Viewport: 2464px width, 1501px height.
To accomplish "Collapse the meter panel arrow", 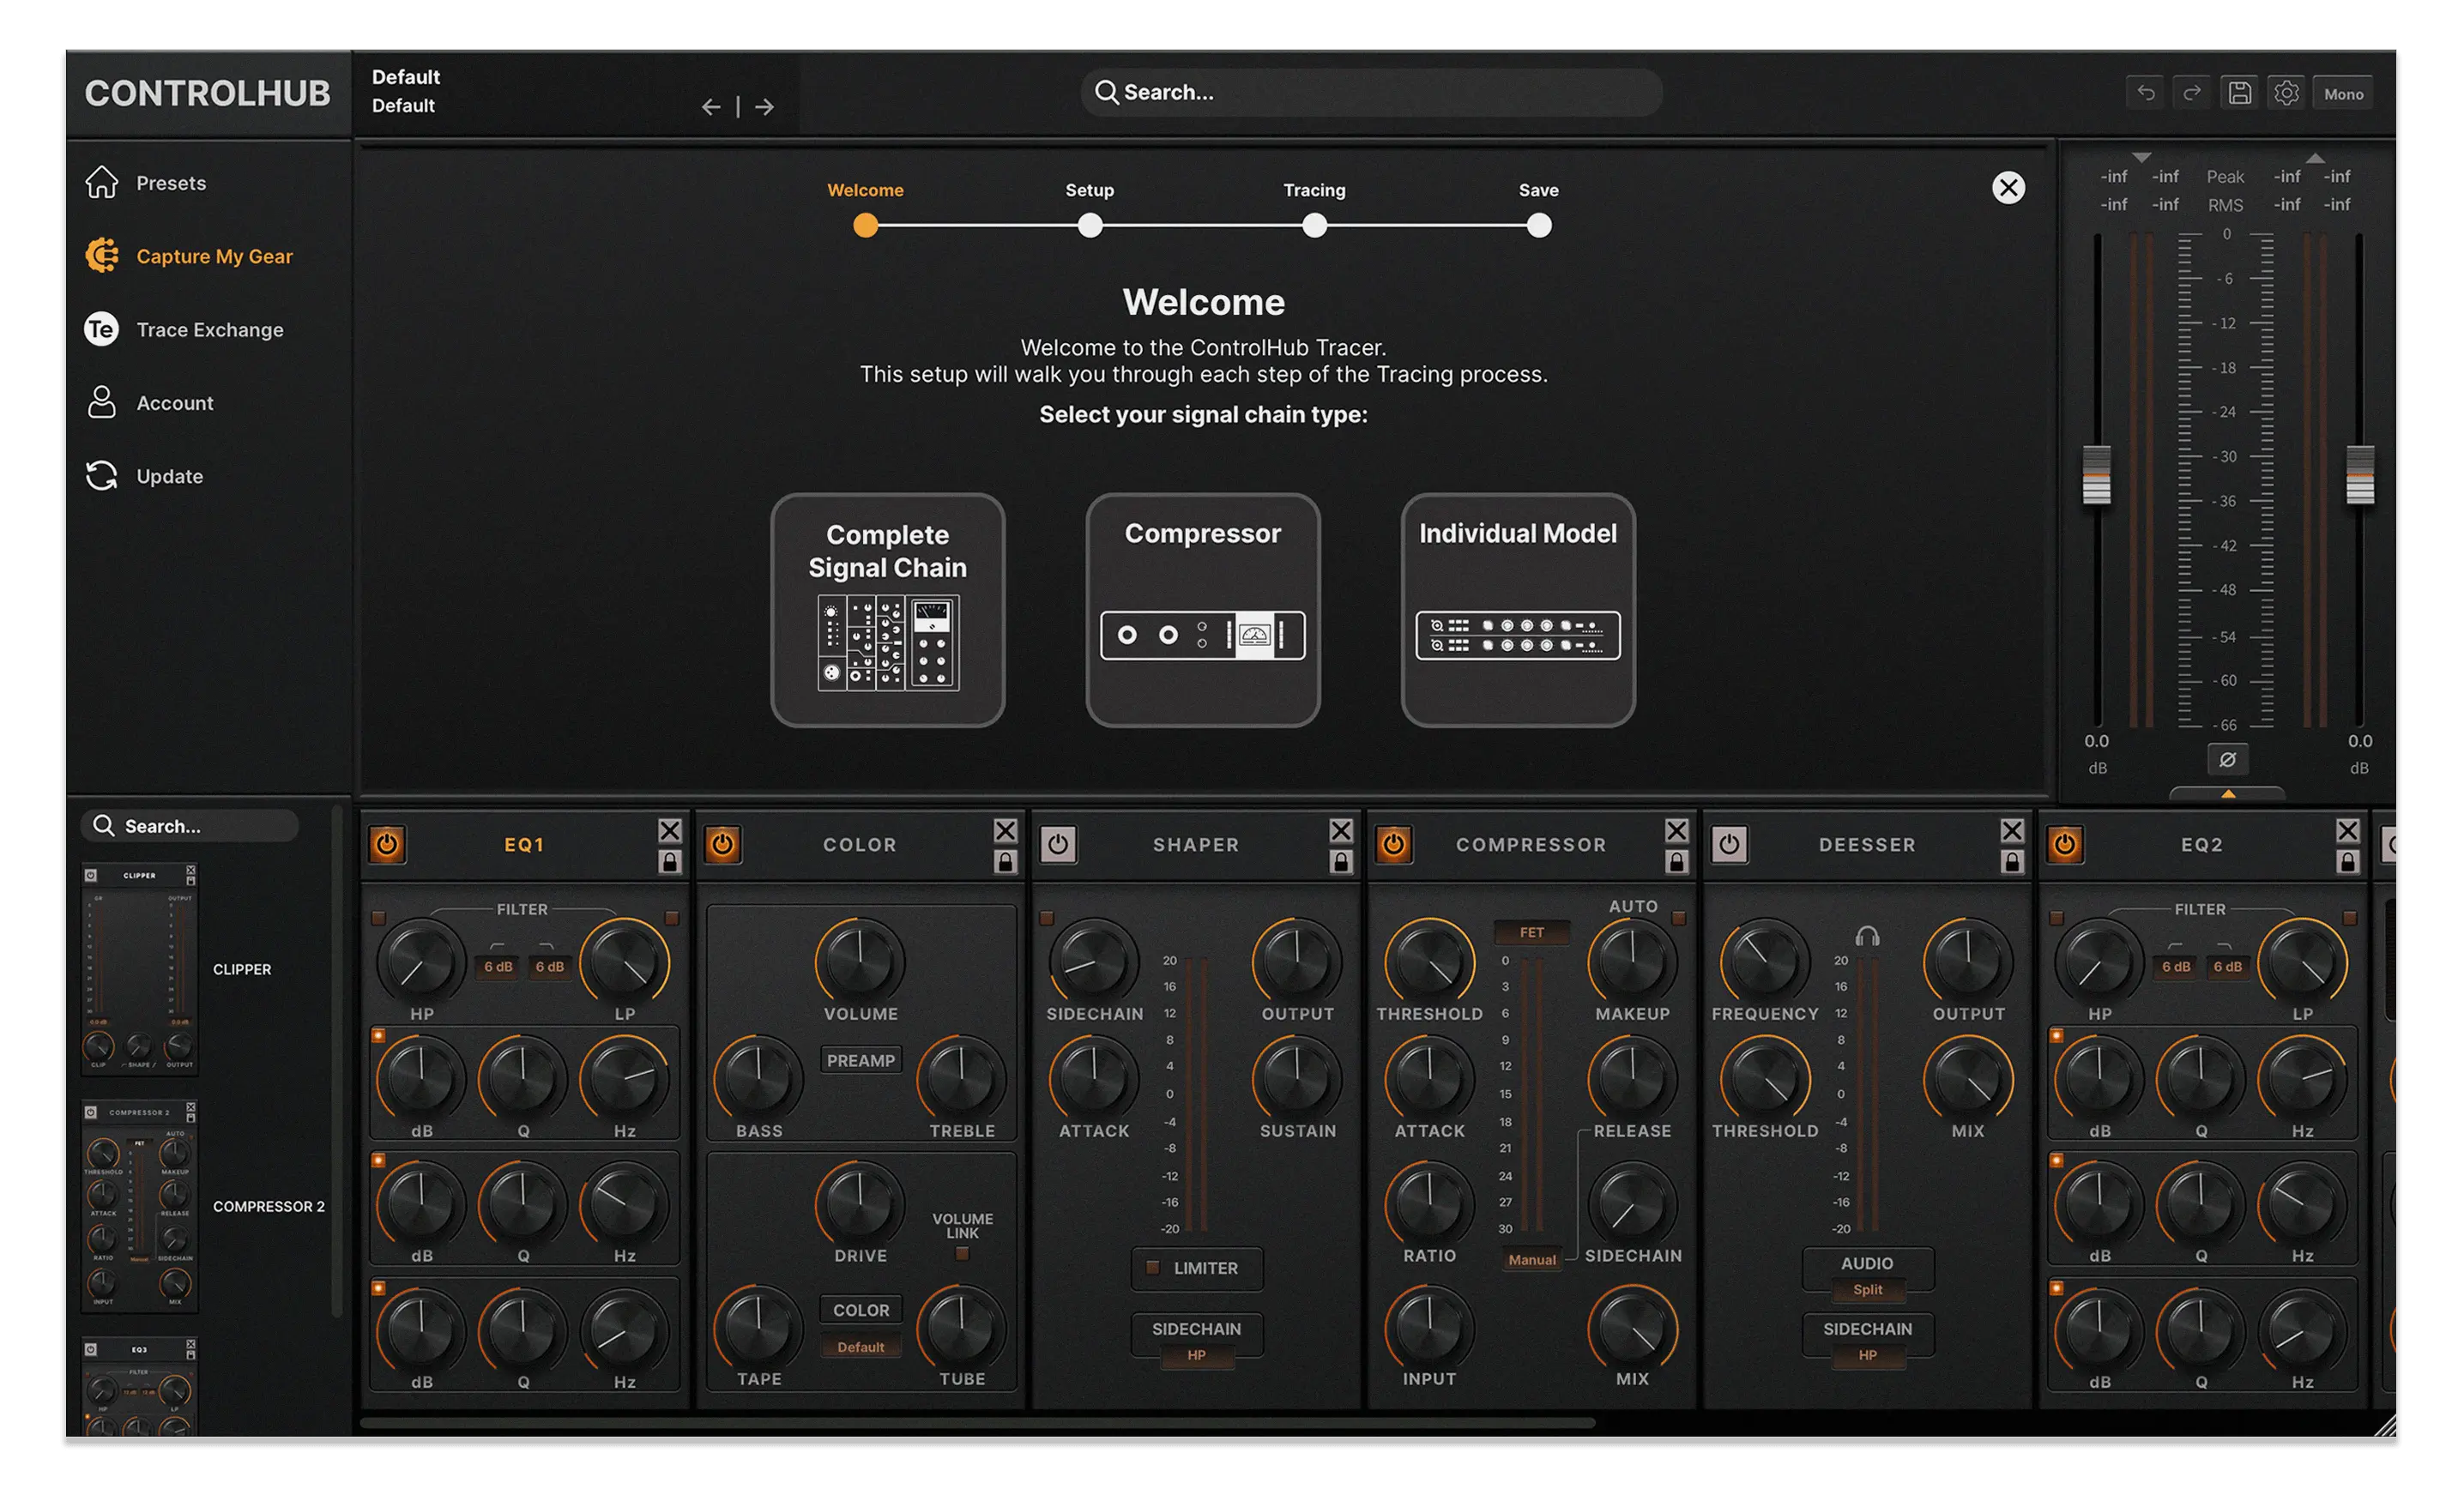I will (x=2228, y=794).
